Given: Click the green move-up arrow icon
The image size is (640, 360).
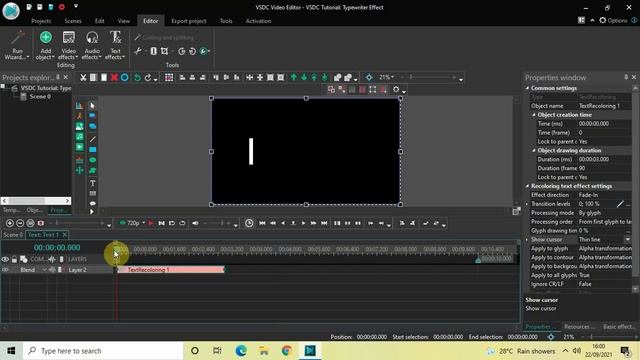Looking at the screenshot, I should [293, 77].
